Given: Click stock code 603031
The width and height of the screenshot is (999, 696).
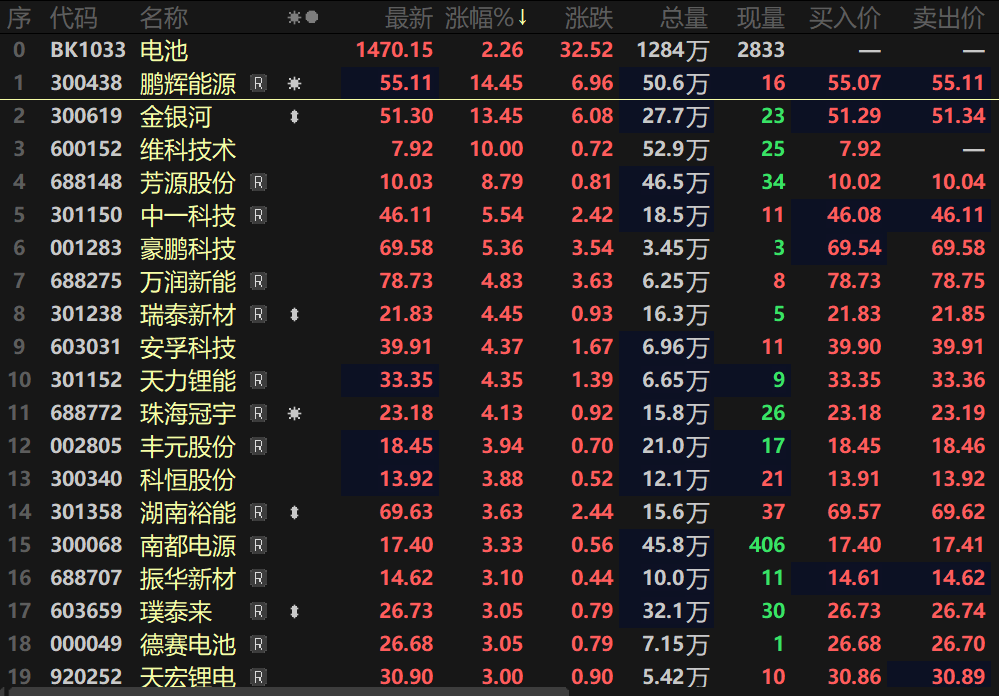Looking at the screenshot, I should coord(86,347).
